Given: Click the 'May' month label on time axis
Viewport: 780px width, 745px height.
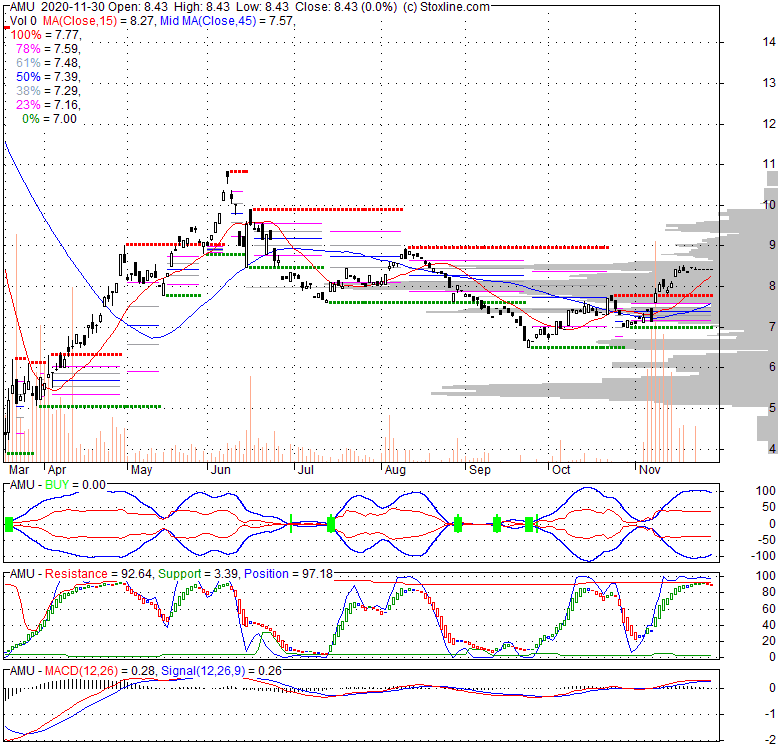Looking at the screenshot, I should tap(141, 470).
